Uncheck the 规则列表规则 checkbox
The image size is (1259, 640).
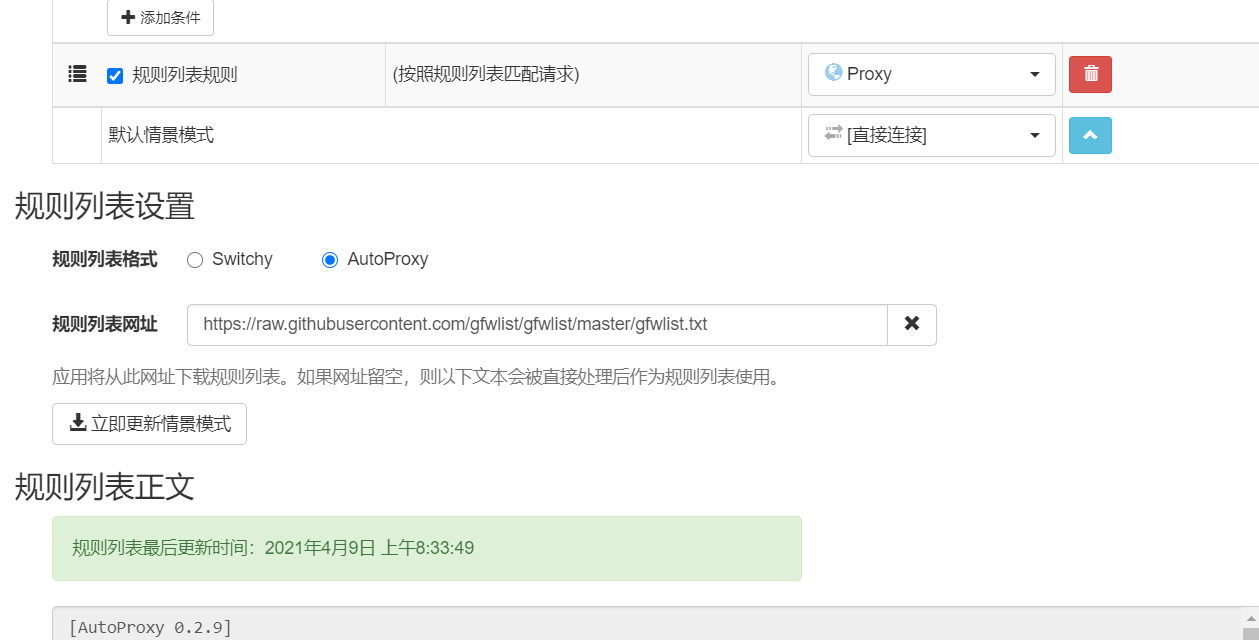115,73
